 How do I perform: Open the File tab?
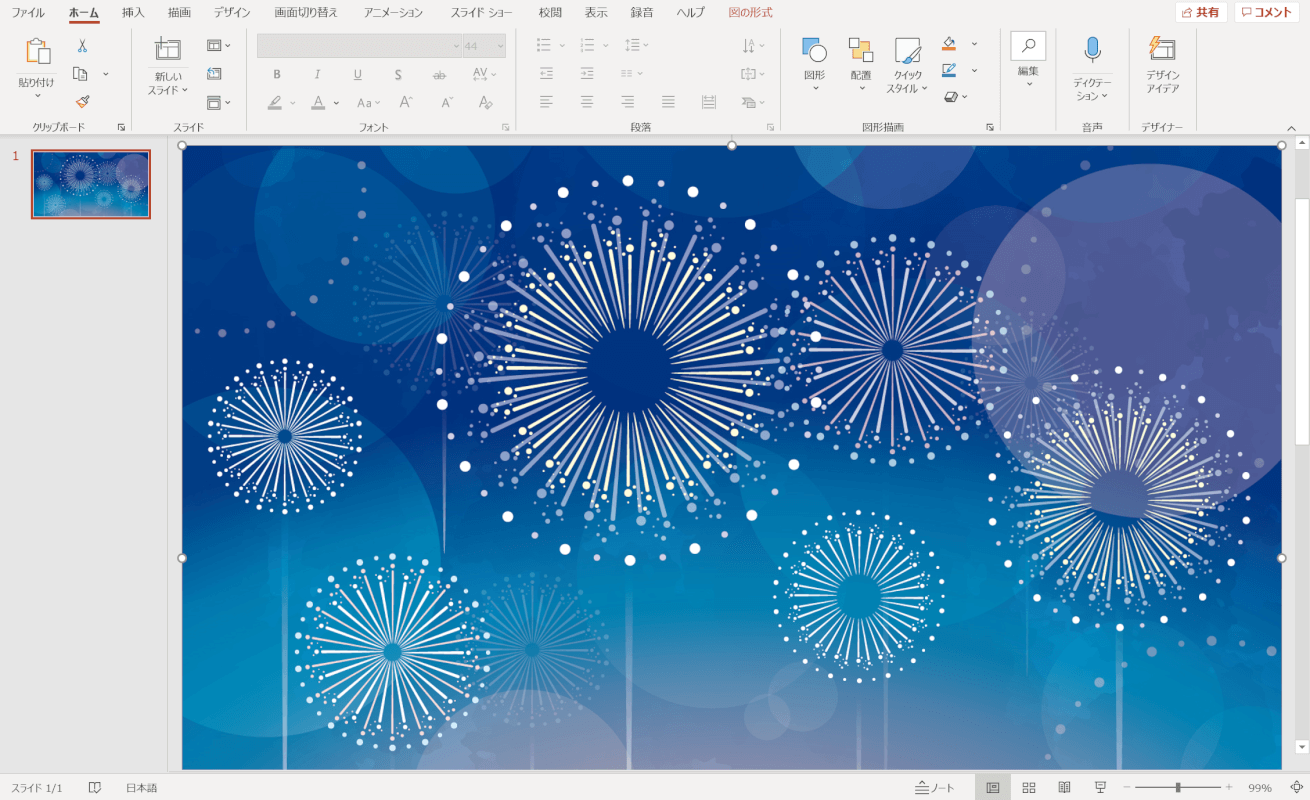coord(28,13)
